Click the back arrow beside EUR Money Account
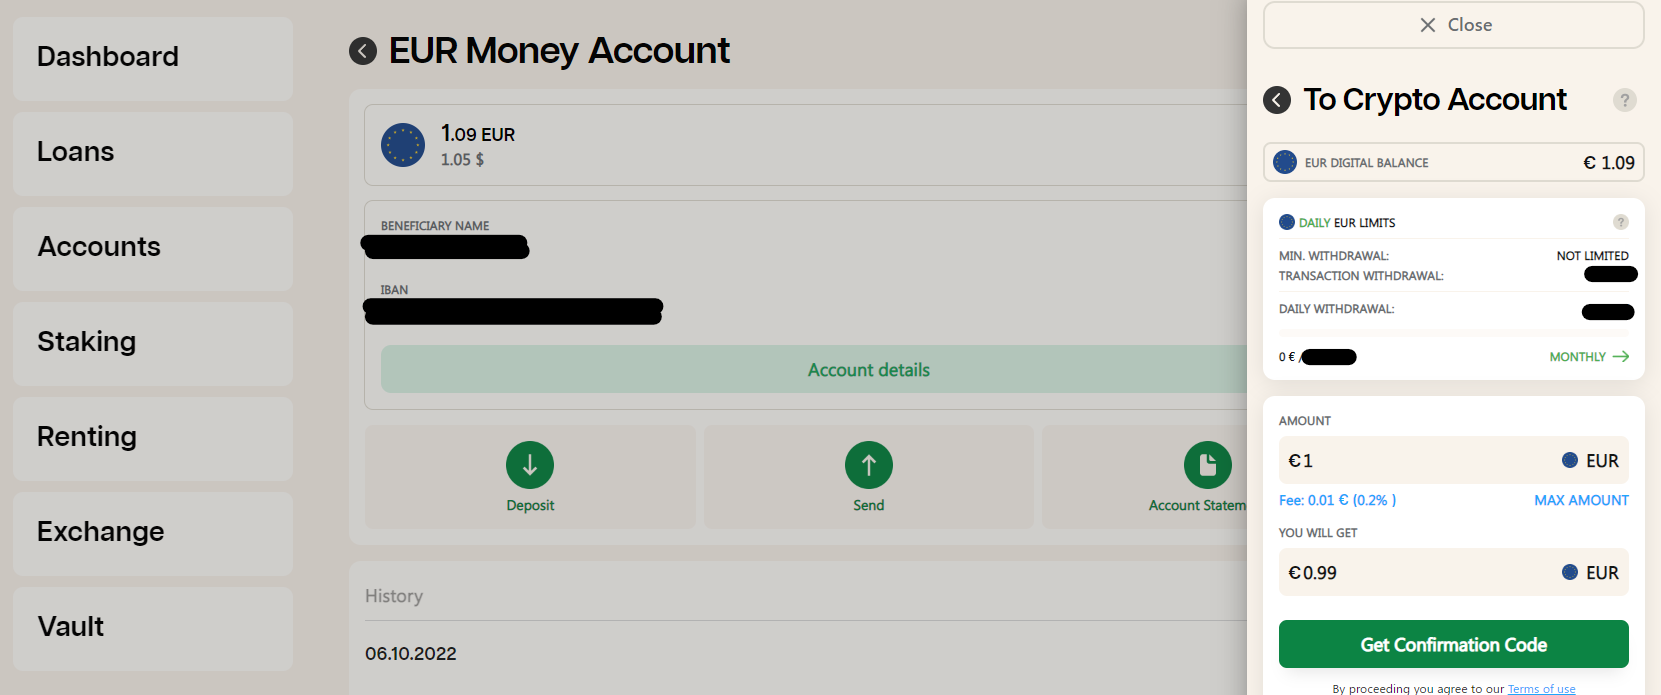Viewport: 1661px width, 695px height. point(363,51)
